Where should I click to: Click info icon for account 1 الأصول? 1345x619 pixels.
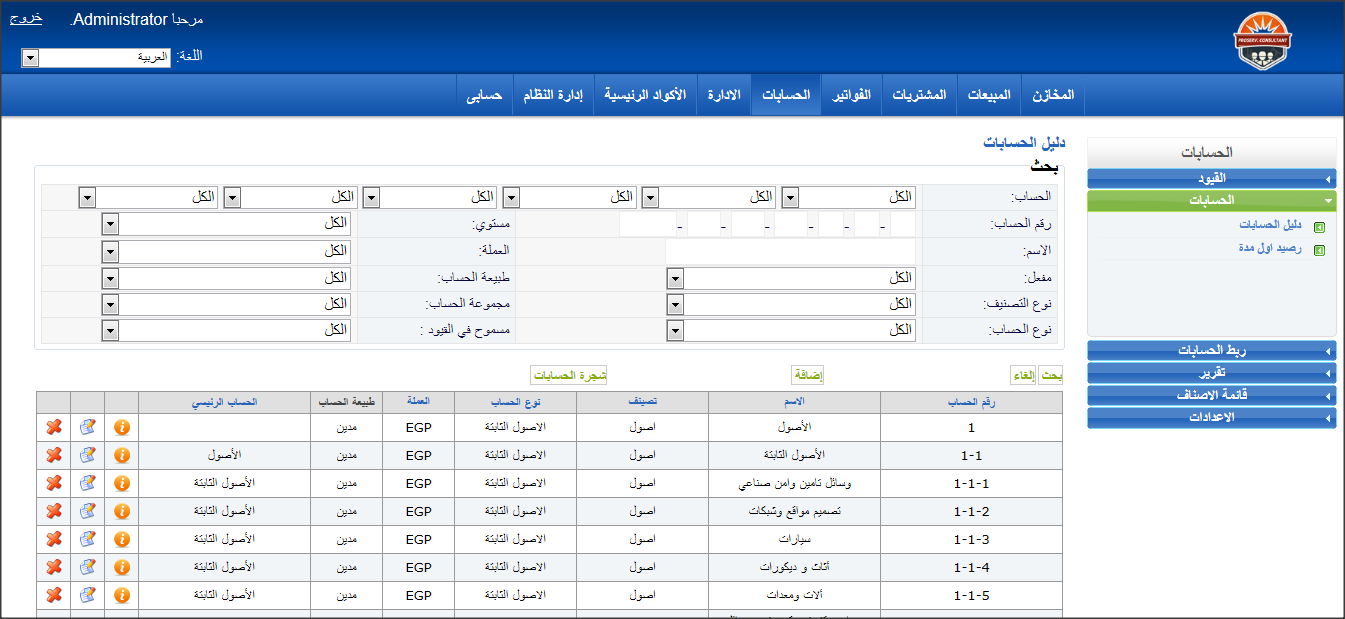(121, 427)
